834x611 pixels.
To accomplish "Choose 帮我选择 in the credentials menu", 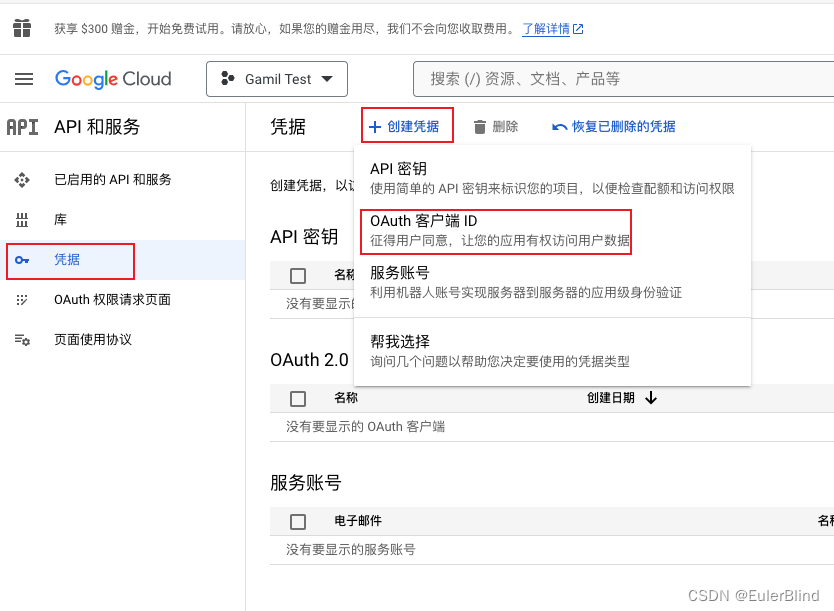I will coord(552,351).
